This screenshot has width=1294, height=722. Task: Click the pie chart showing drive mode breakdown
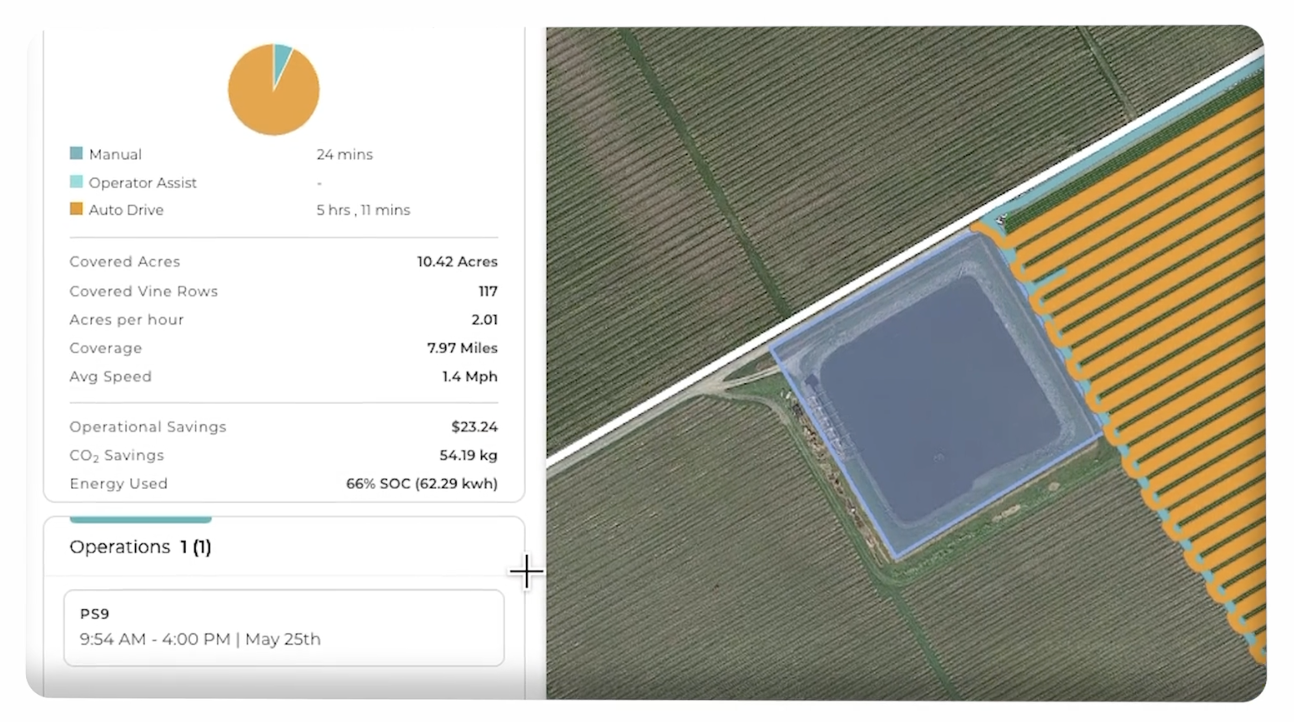click(x=273, y=89)
